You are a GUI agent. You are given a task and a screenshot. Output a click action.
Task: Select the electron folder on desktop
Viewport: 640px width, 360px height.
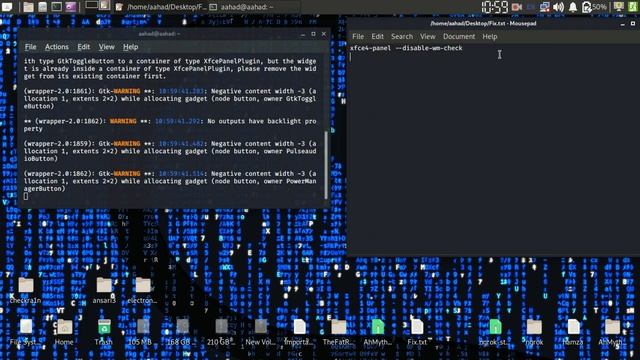coord(142,291)
